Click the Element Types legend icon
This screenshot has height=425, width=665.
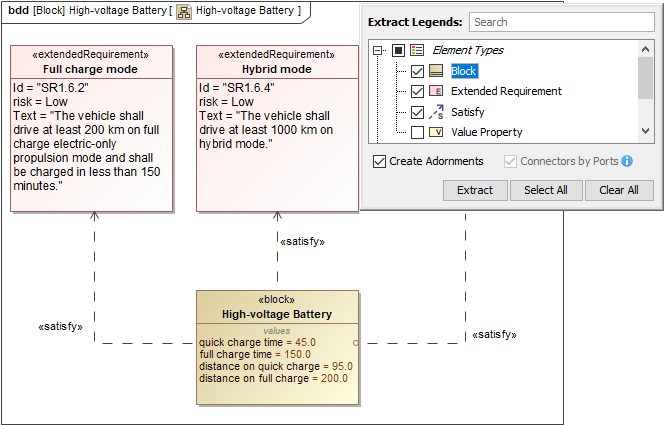coord(418,50)
